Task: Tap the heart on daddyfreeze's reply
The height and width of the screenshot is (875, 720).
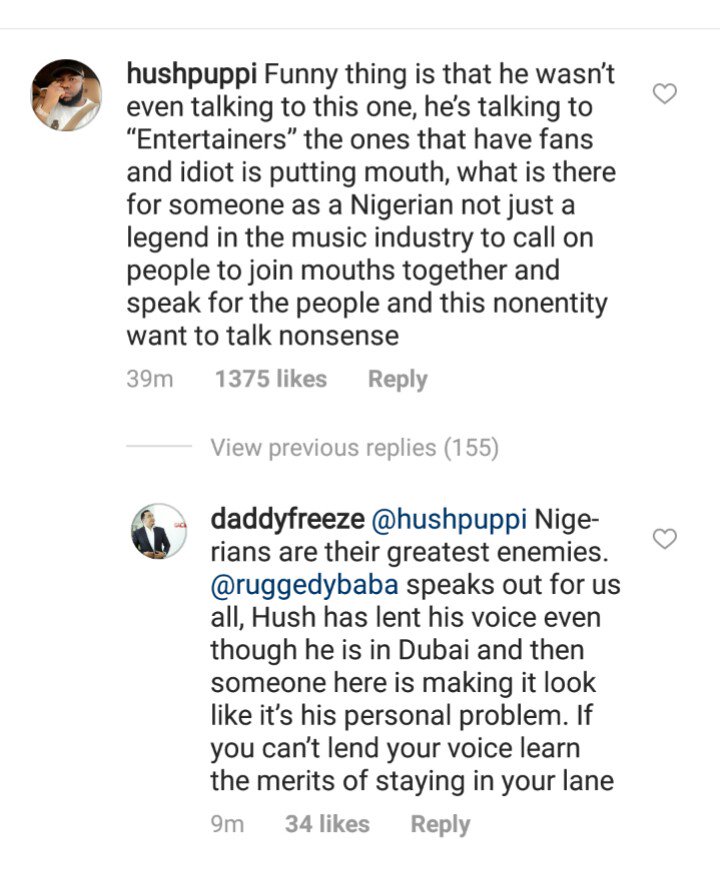Action: 665,539
